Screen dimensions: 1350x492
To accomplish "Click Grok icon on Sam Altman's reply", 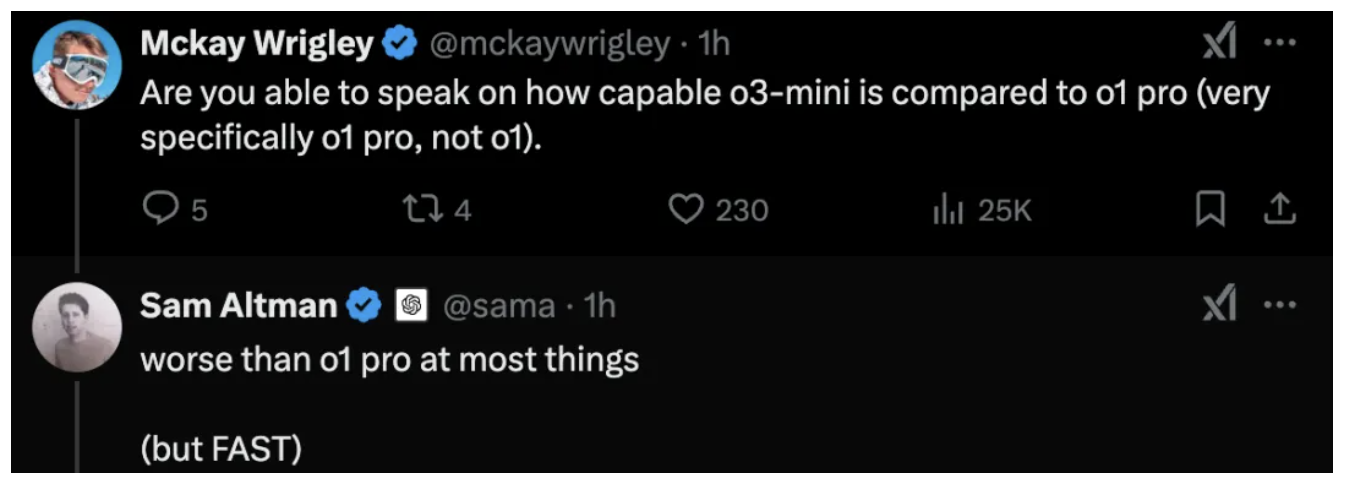I will (x=1219, y=305).
